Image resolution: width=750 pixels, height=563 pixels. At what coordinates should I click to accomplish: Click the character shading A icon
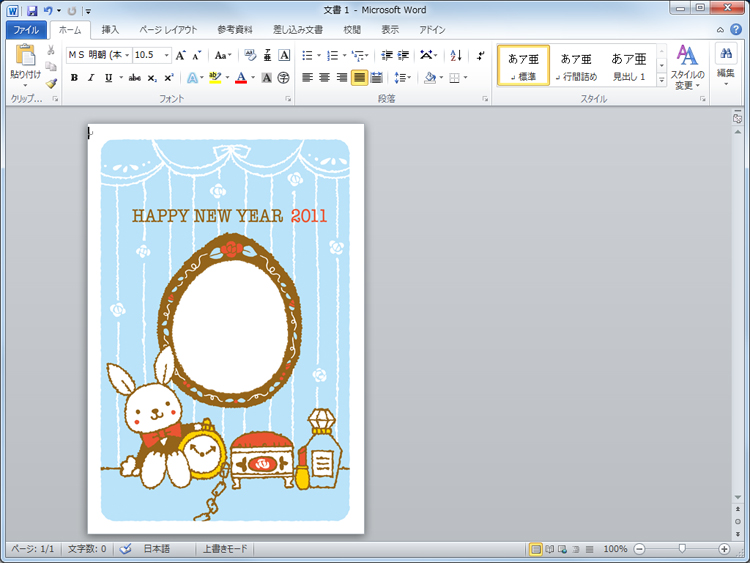tap(267, 77)
